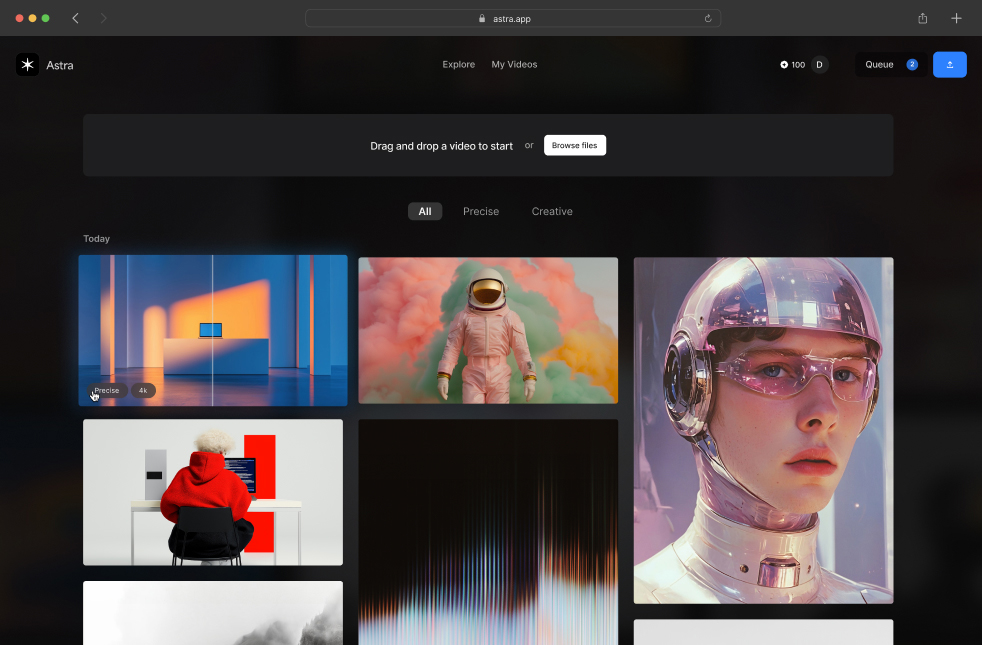The height and width of the screenshot is (645, 982).
Task: Click the Precise tag on the blue room thumbnail
Action: (x=107, y=390)
